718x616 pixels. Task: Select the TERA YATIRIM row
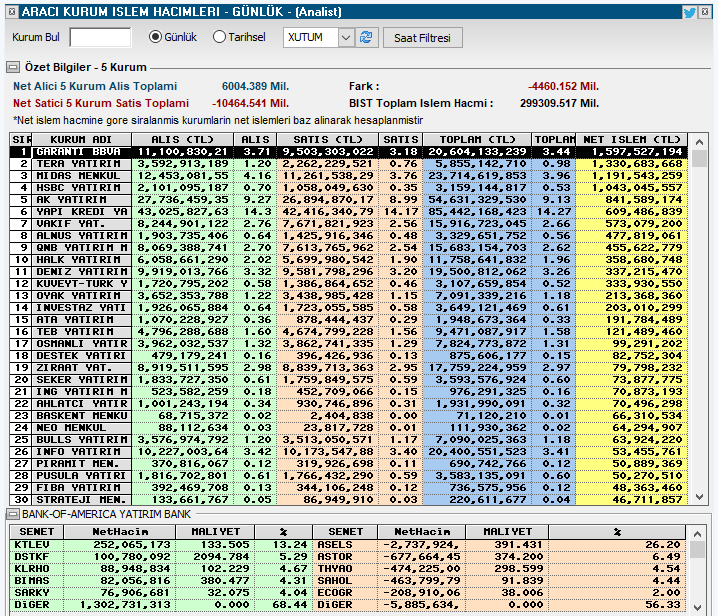pyautogui.click(x=348, y=164)
